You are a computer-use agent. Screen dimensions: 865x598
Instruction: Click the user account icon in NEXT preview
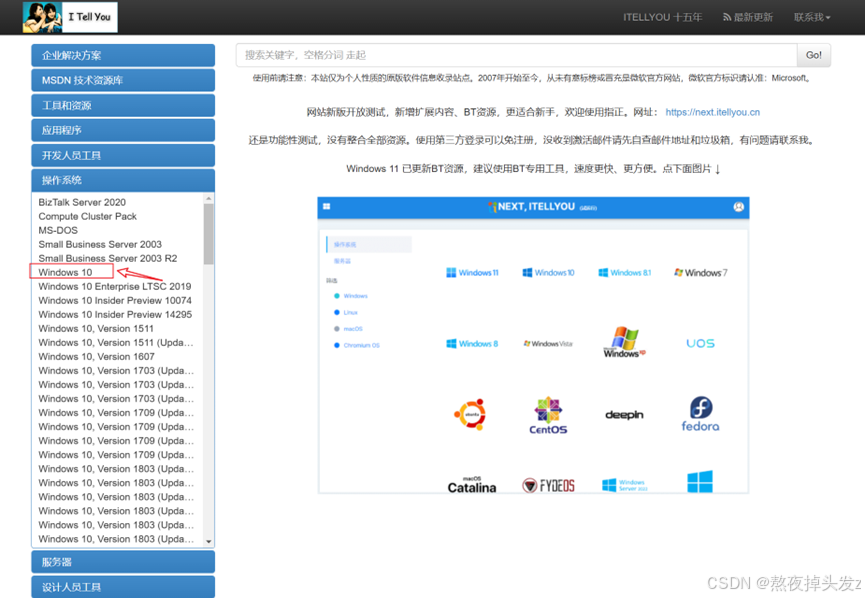739,207
